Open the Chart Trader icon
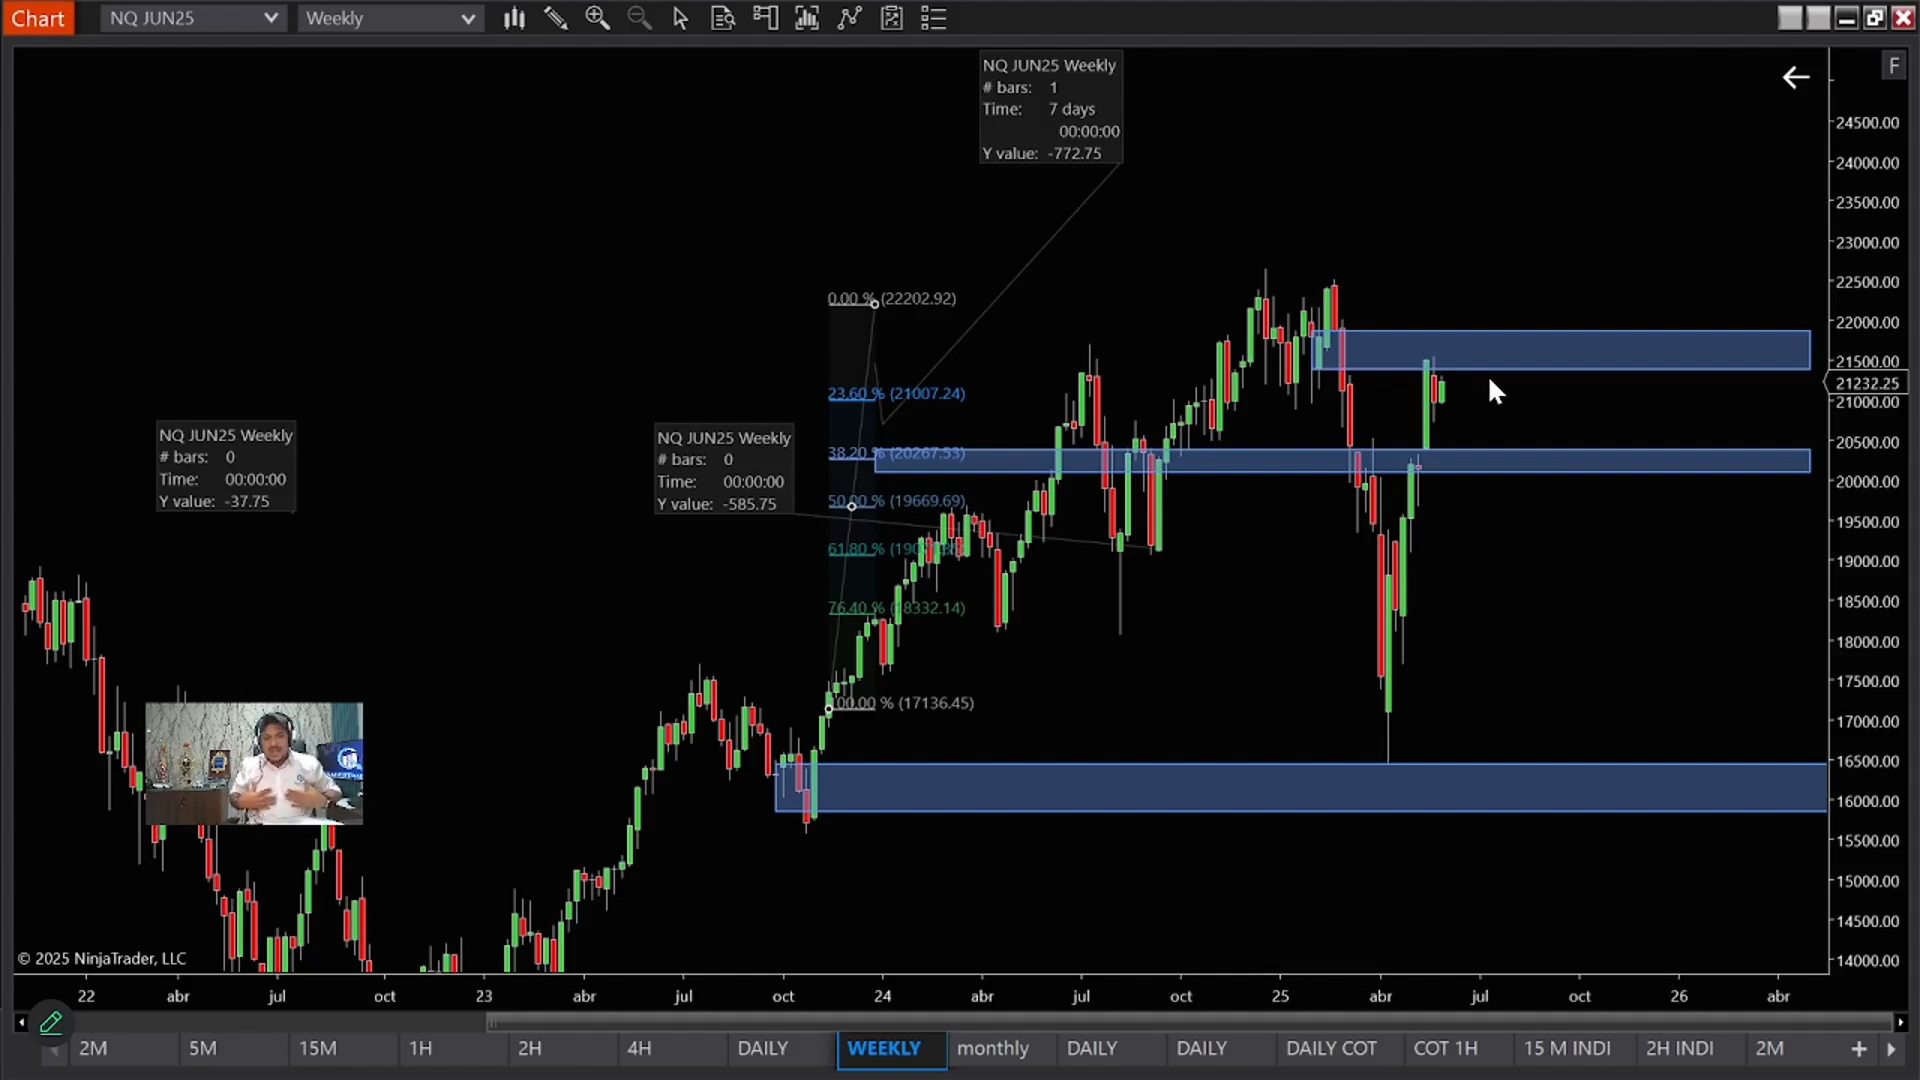Image resolution: width=1920 pixels, height=1080 pixels. click(765, 18)
